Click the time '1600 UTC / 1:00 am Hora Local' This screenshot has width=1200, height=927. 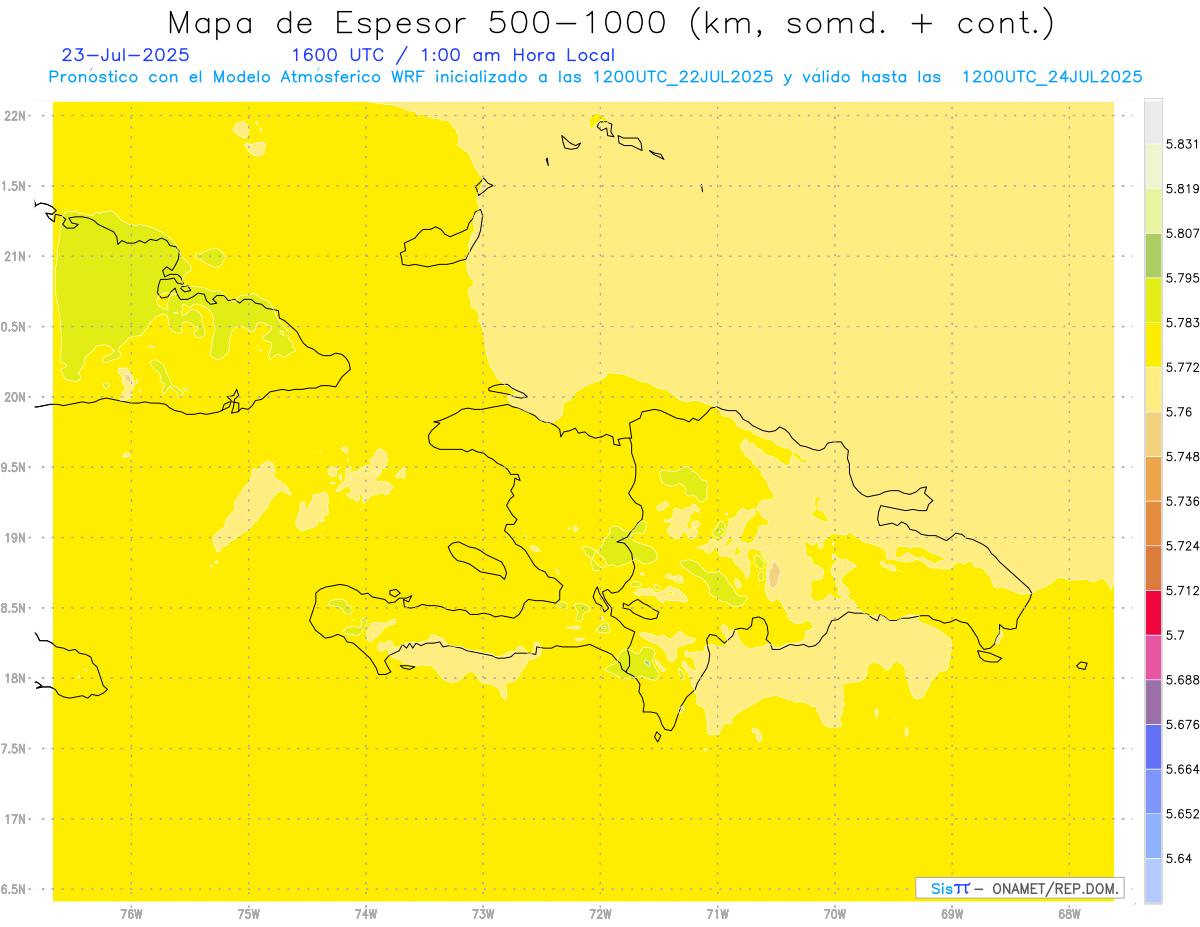click(x=453, y=55)
